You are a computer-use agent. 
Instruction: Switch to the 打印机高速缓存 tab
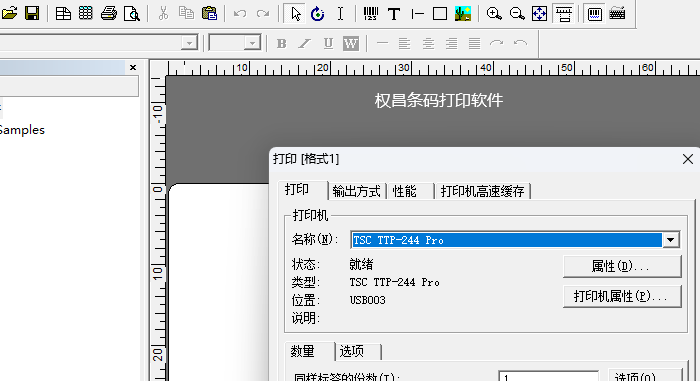(483, 192)
